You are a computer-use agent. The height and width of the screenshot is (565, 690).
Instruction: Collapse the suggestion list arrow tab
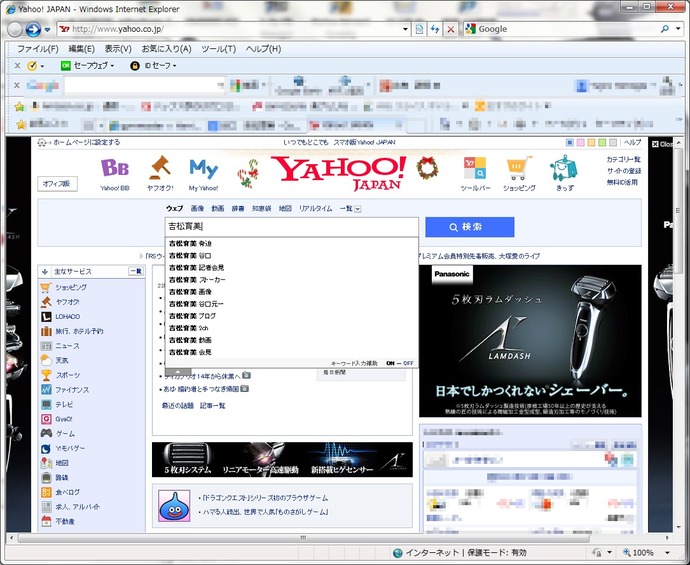(178, 372)
